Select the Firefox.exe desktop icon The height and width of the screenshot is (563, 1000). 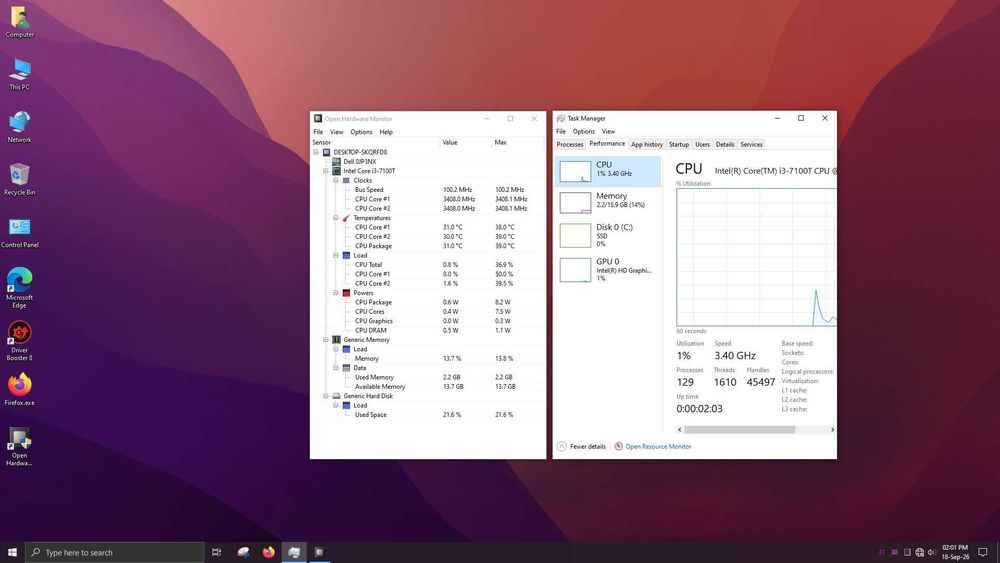tap(19, 390)
